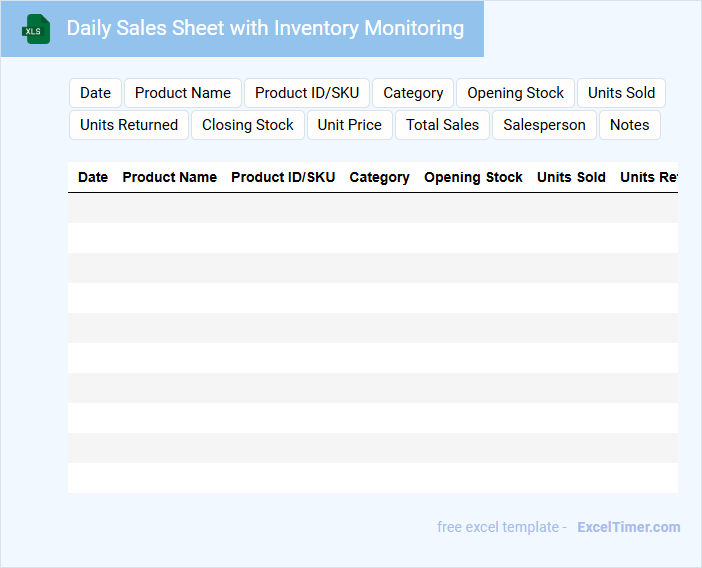Click the green XLS file icon
Viewport: 702px width, 568px height.
point(36,30)
